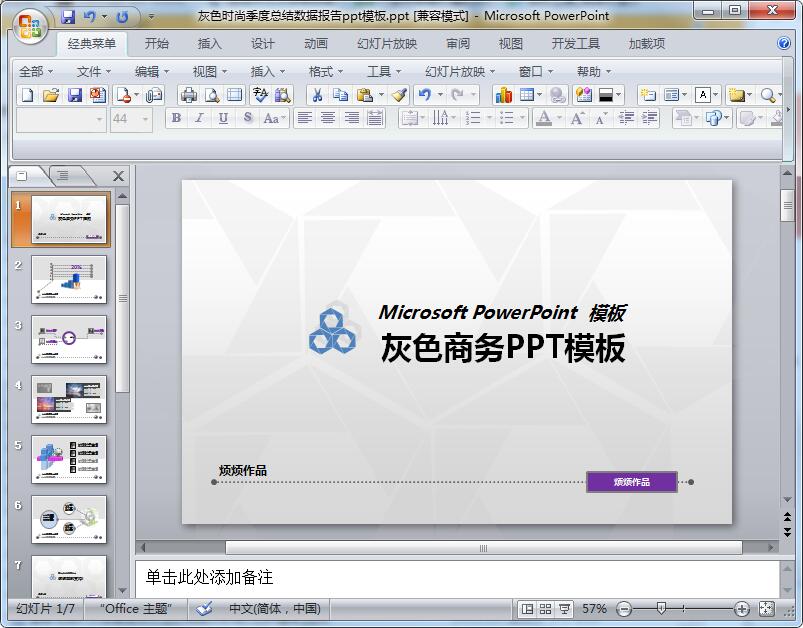Click the New Slide icon
The image size is (803, 628).
pos(648,95)
